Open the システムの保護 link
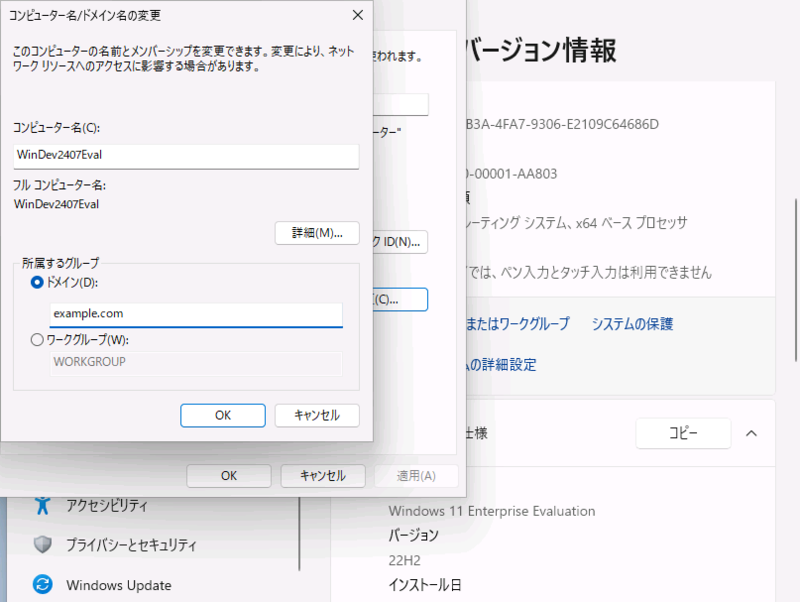Viewport: 800px width, 602px height. [x=632, y=324]
